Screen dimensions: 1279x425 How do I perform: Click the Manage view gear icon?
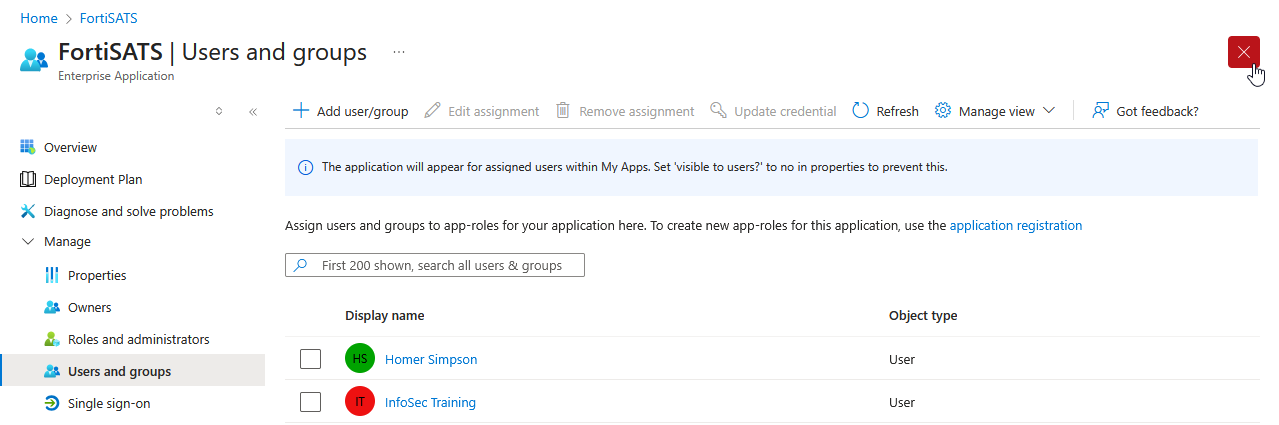942,110
